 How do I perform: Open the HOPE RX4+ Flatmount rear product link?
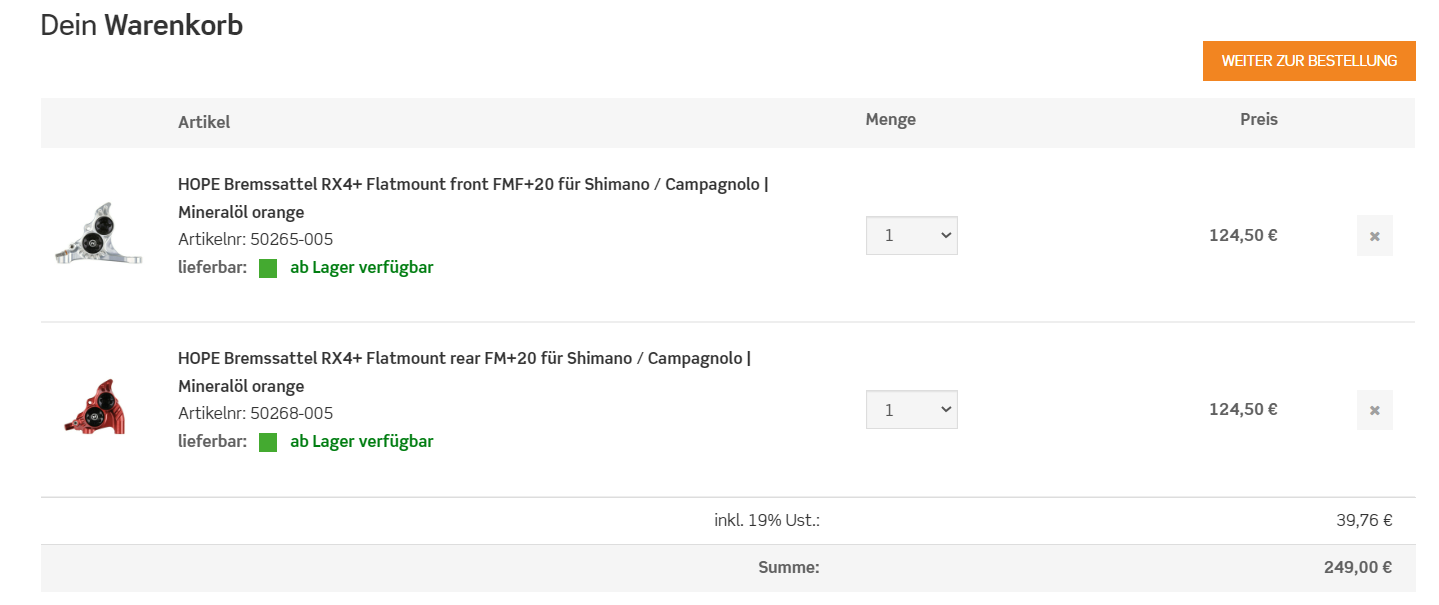point(464,359)
